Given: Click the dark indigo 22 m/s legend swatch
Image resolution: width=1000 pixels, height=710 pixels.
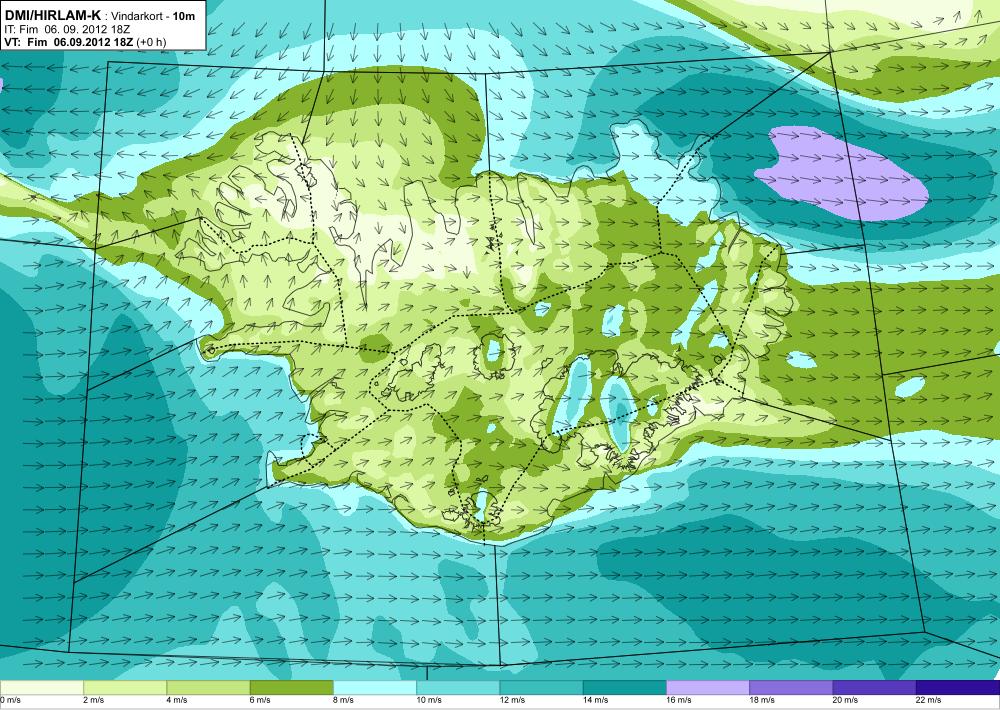Looking at the screenshot, I should [958, 687].
